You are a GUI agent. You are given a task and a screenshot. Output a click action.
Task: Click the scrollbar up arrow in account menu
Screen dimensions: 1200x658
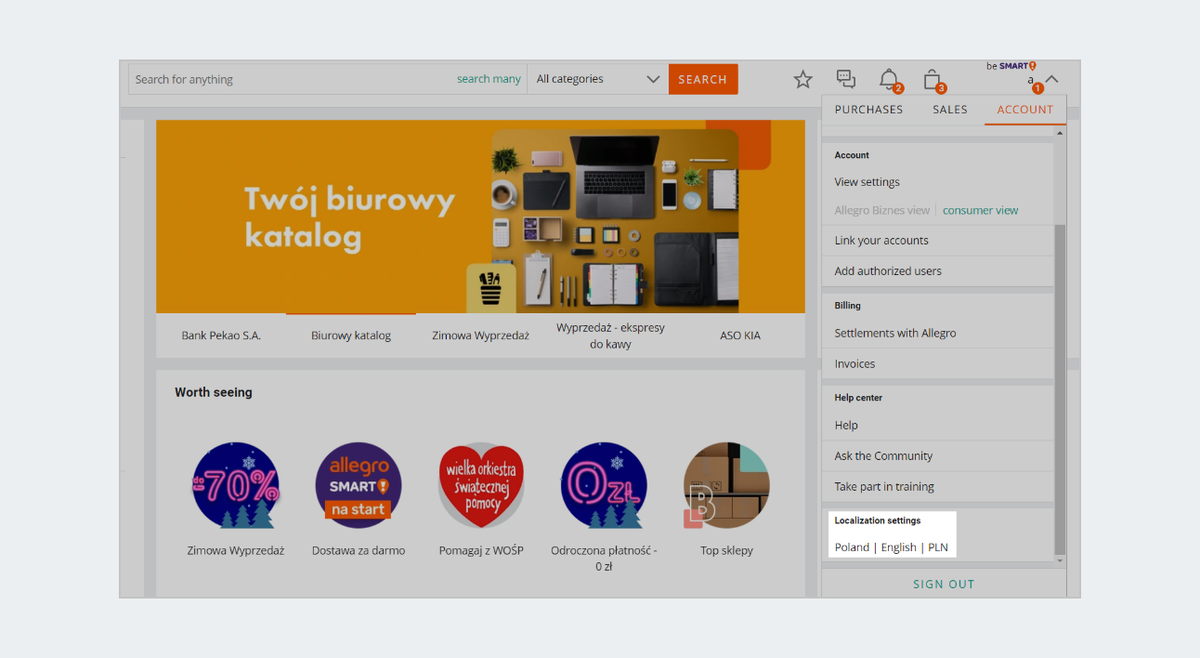tap(1060, 132)
